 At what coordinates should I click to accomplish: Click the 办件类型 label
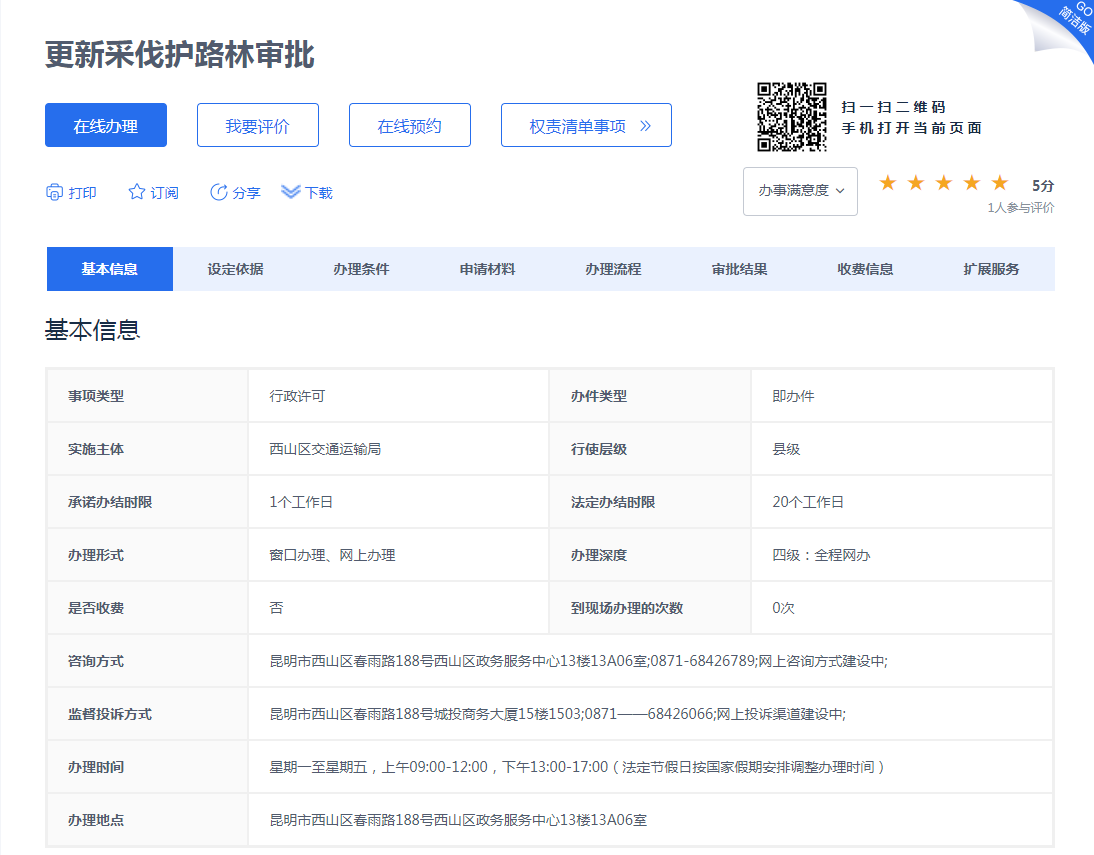[599, 396]
